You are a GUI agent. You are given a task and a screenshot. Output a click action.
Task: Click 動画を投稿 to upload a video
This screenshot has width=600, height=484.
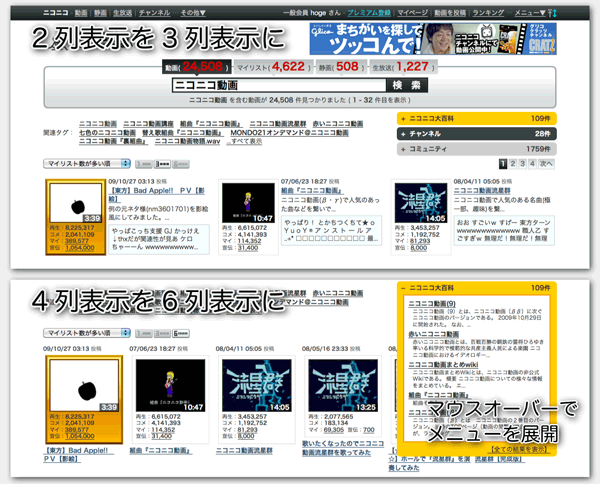450,13
